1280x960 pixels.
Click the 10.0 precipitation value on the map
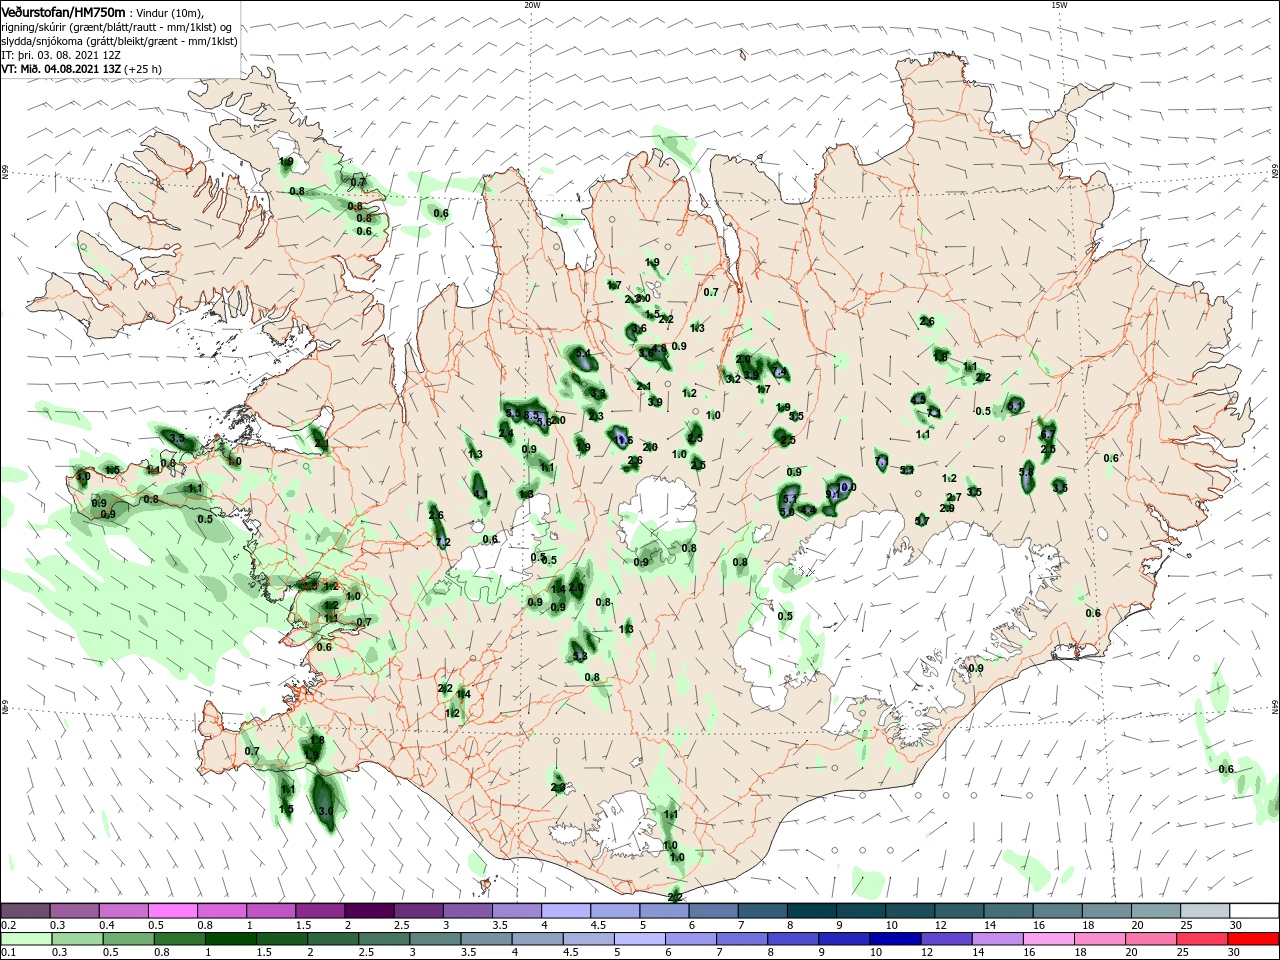(x=847, y=487)
